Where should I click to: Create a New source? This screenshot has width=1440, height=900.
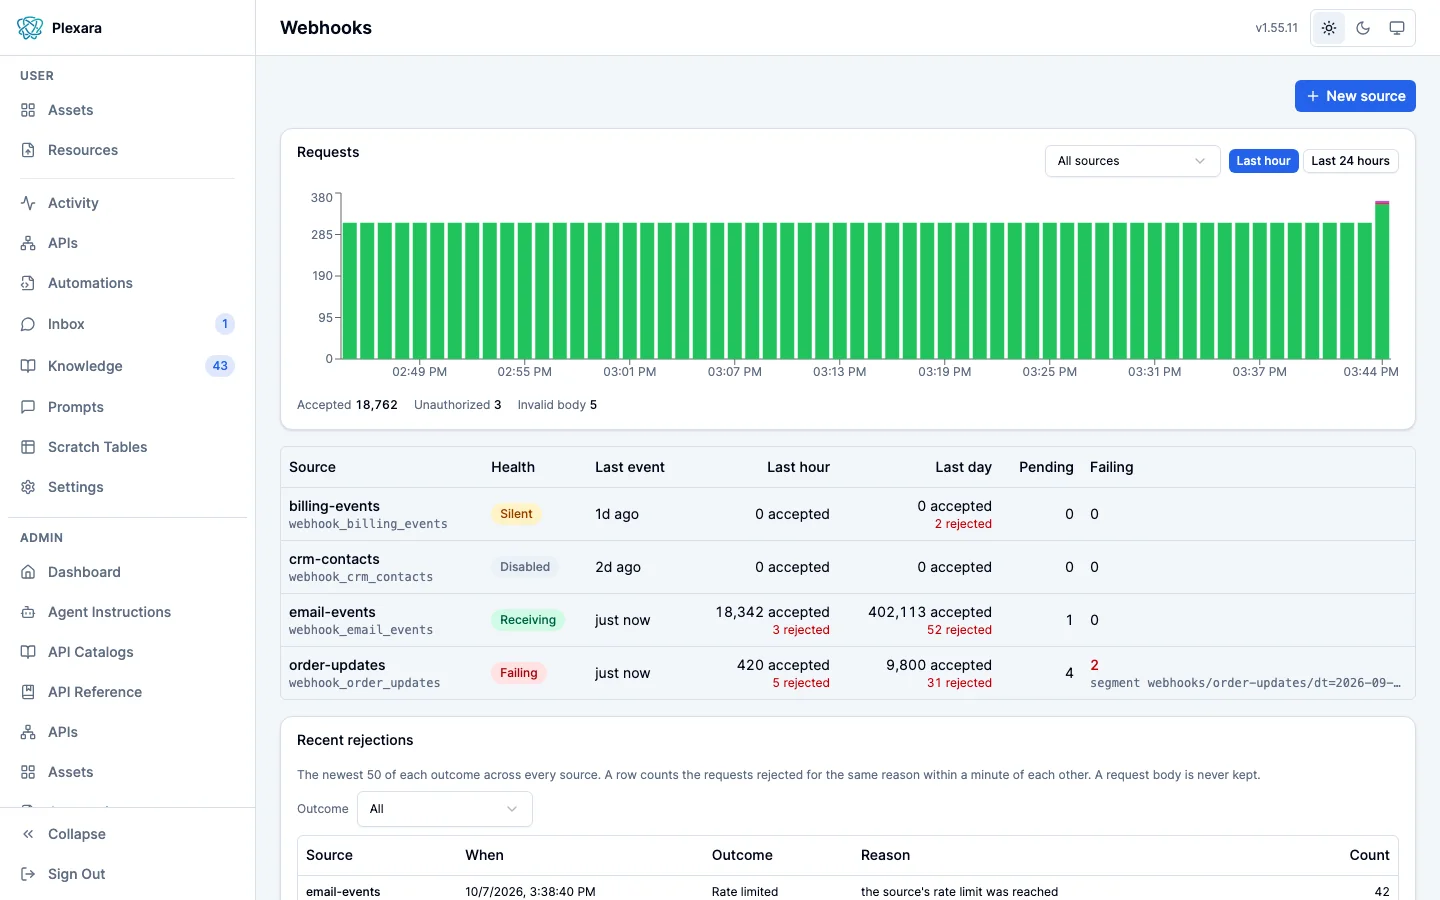[1355, 96]
